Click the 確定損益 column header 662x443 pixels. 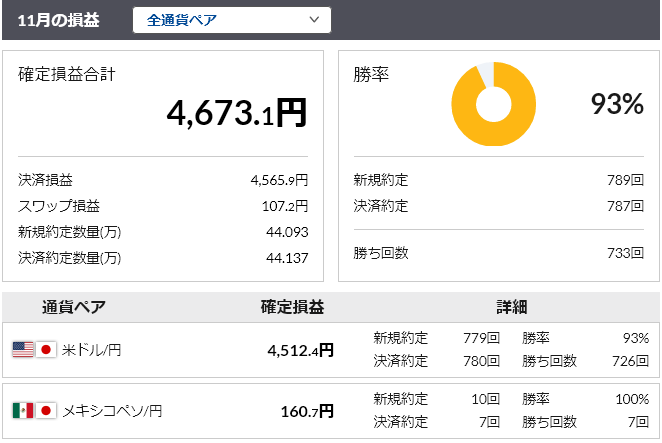point(292,307)
